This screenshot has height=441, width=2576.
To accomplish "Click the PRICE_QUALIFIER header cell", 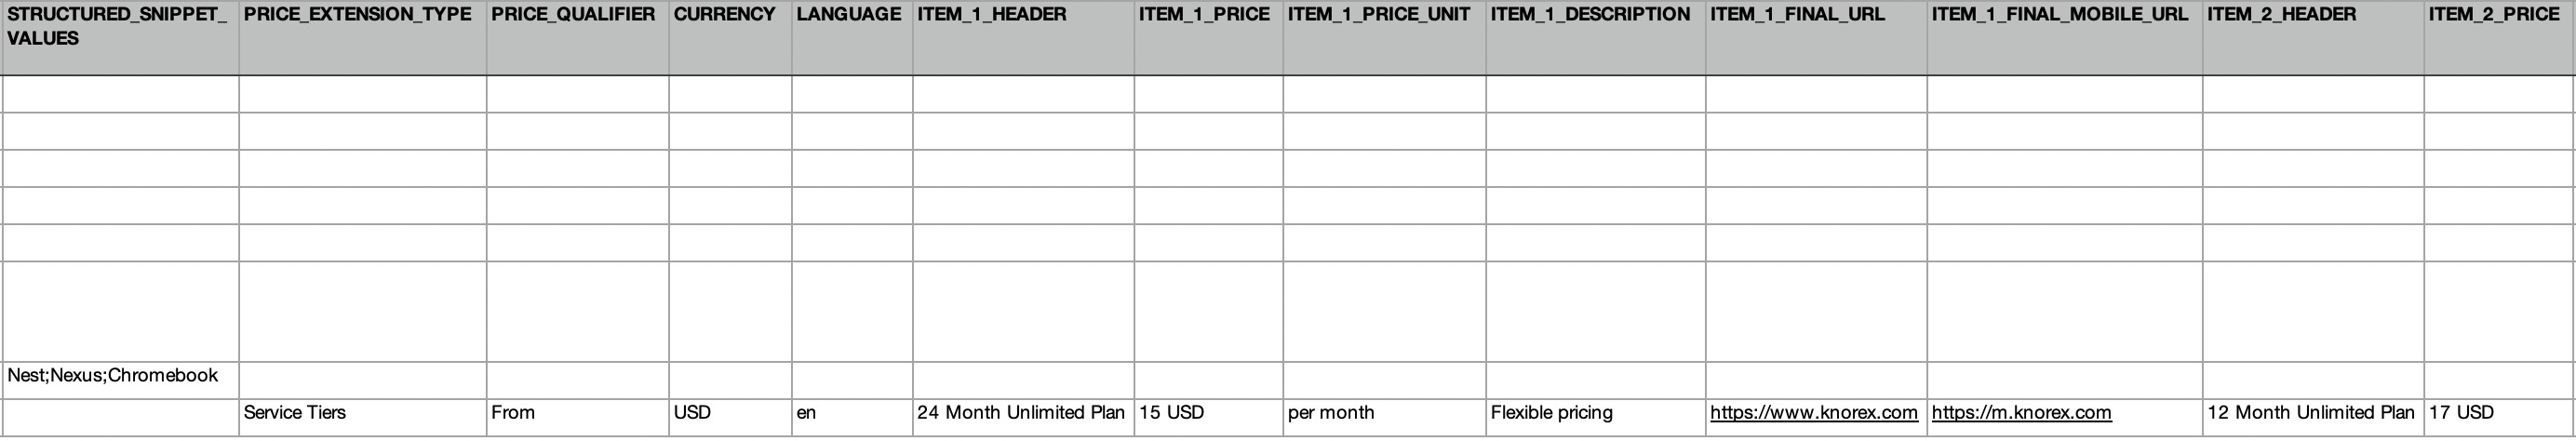I will (x=573, y=15).
